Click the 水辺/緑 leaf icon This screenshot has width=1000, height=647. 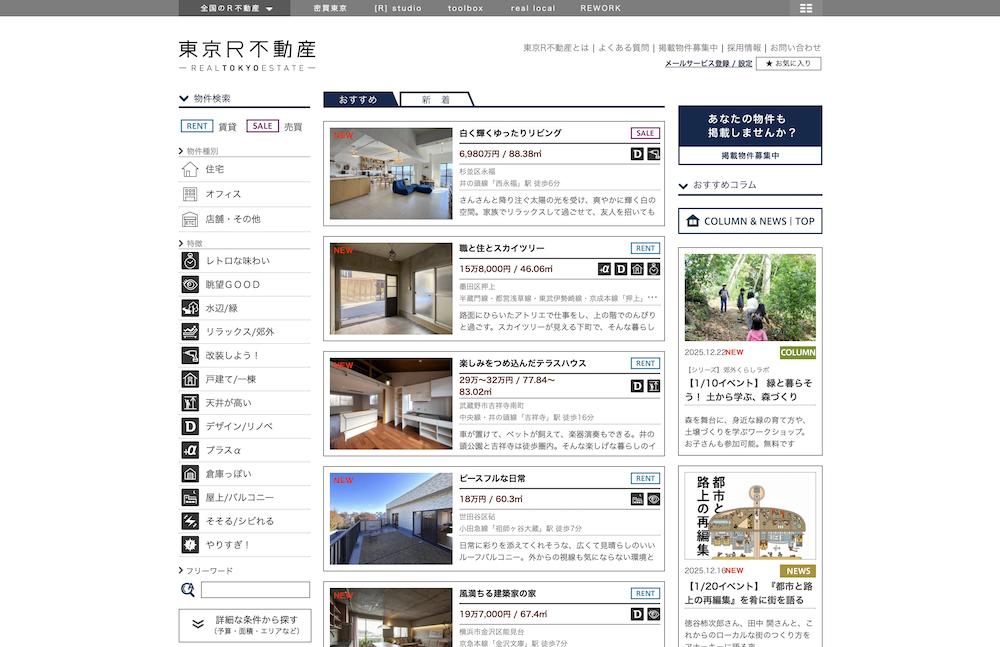(189, 308)
